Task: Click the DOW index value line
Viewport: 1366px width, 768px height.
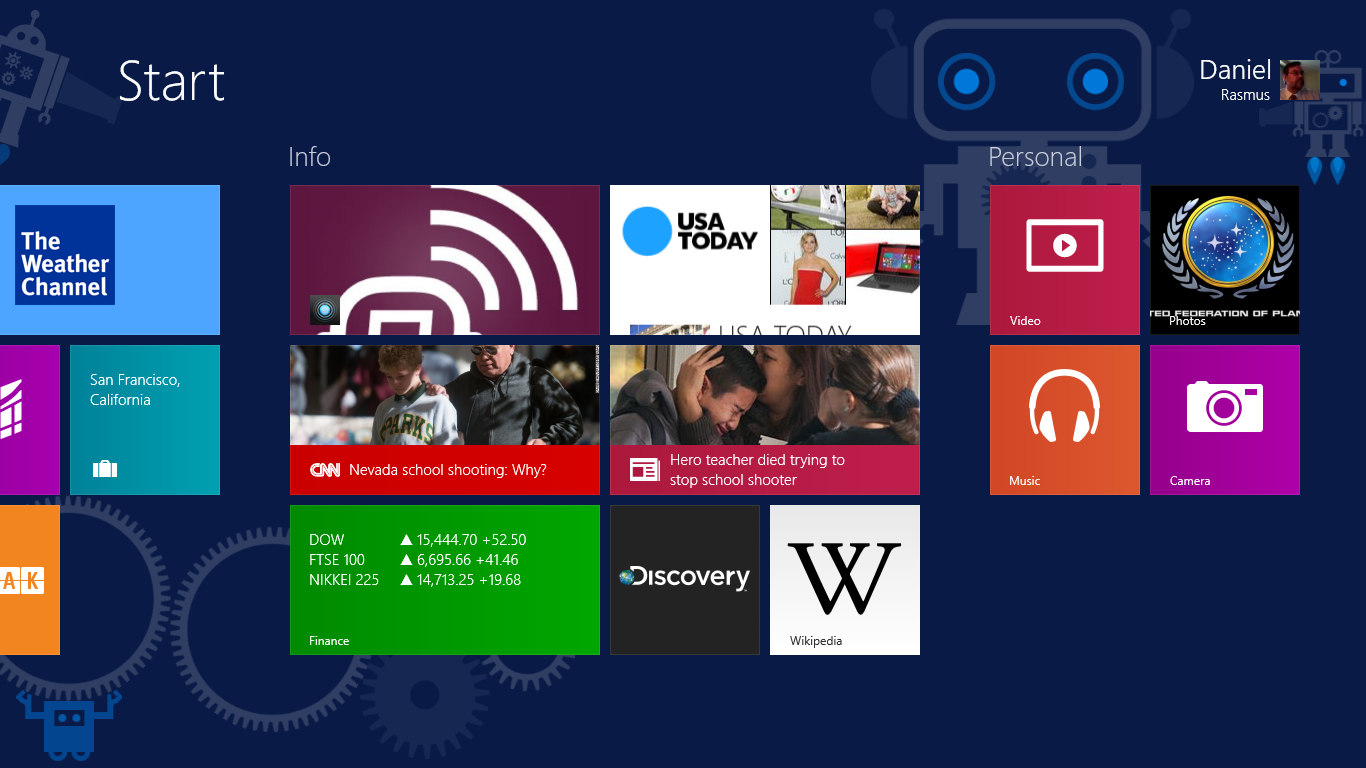Action: coord(417,540)
